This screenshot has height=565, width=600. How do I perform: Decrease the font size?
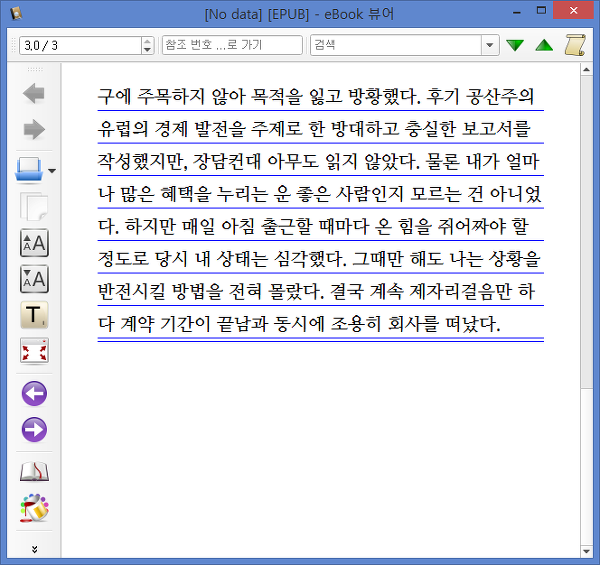34,278
